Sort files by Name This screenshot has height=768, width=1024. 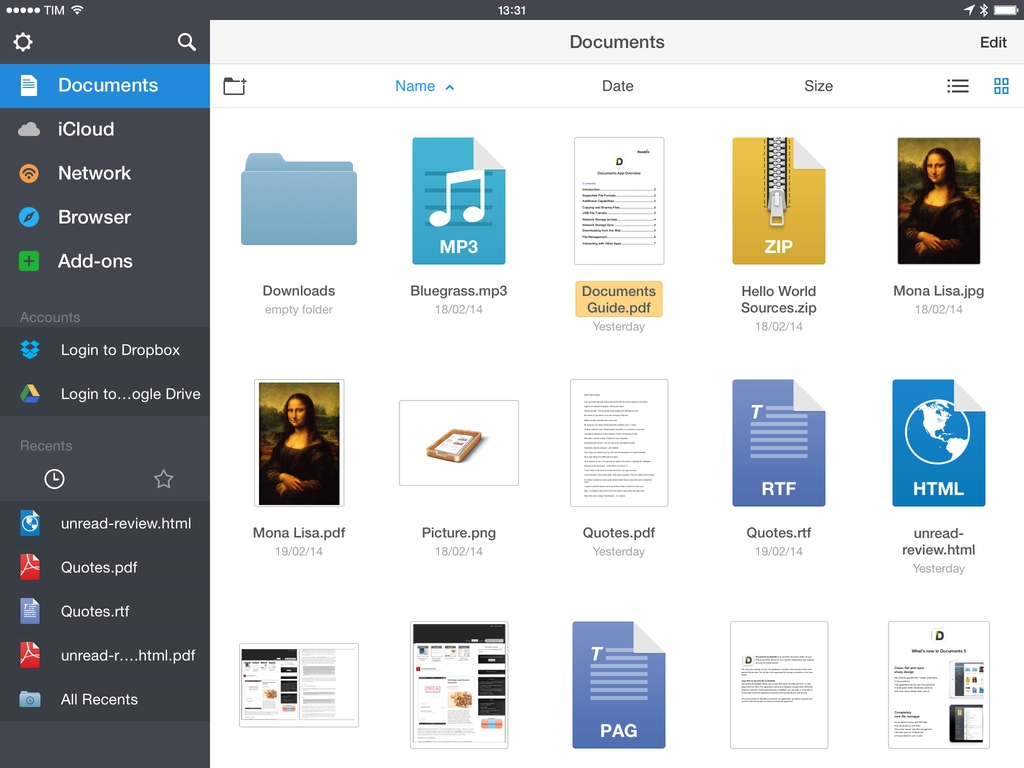(x=424, y=86)
